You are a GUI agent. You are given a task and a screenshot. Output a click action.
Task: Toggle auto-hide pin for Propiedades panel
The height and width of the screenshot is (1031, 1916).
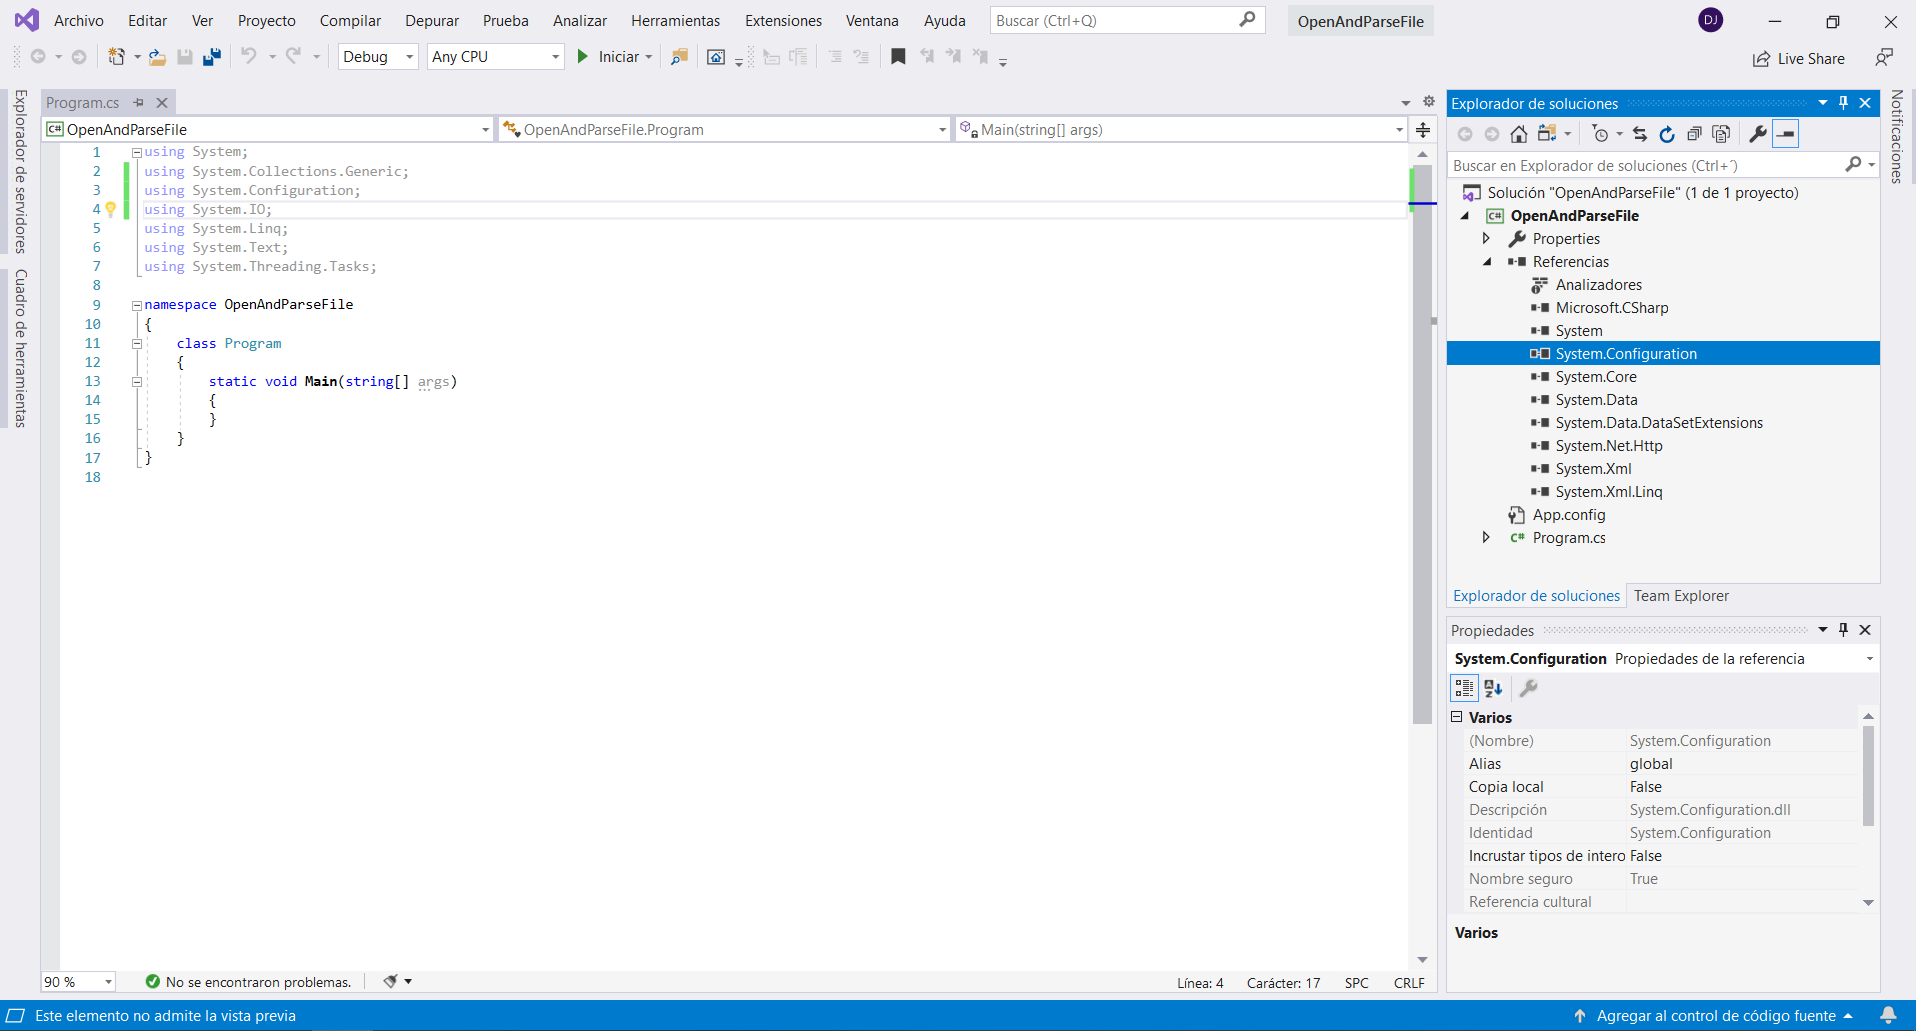tap(1843, 630)
